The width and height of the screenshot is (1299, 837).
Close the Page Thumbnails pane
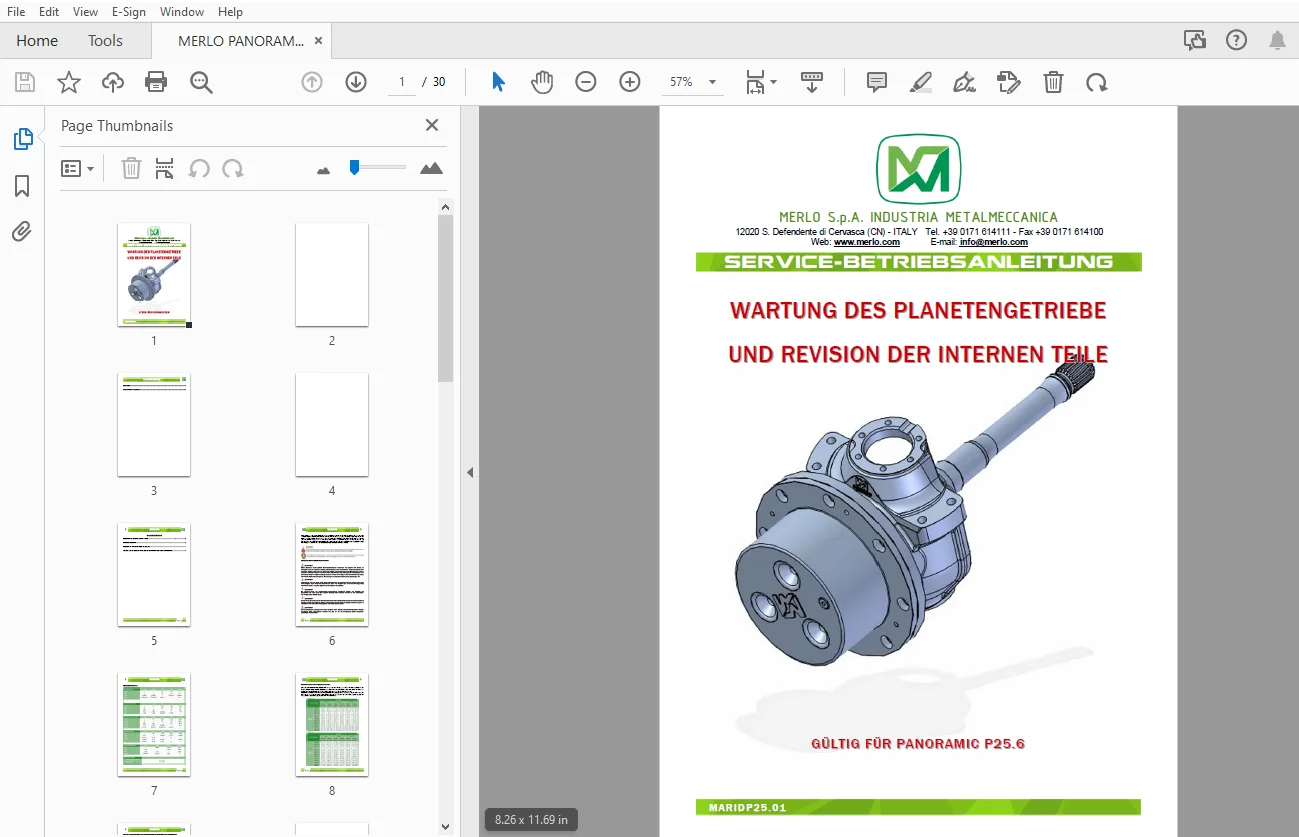(432, 125)
